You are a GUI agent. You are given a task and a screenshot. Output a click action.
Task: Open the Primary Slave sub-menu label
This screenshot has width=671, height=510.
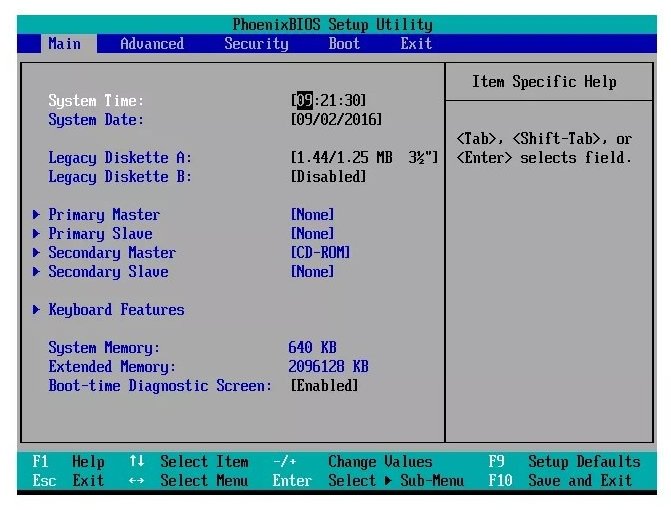(100, 234)
